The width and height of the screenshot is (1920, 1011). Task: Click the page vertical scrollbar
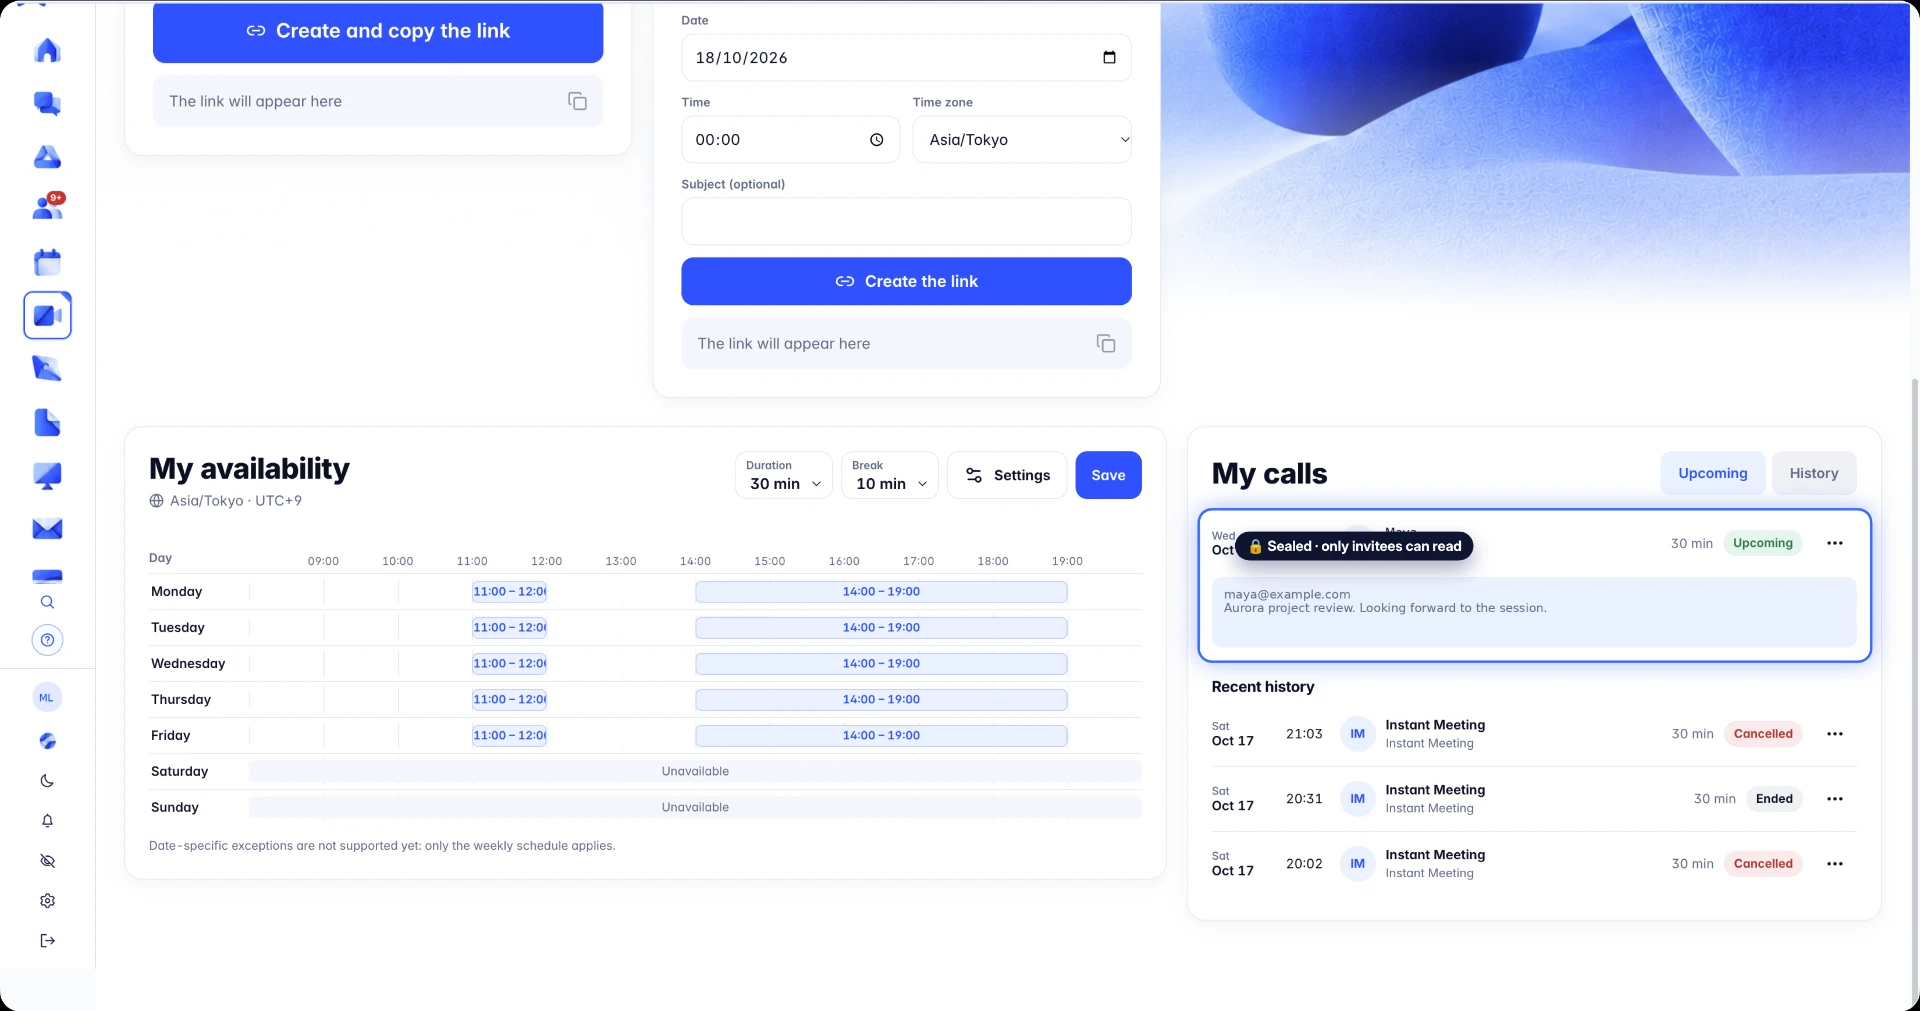pyautogui.click(x=1914, y=690)
